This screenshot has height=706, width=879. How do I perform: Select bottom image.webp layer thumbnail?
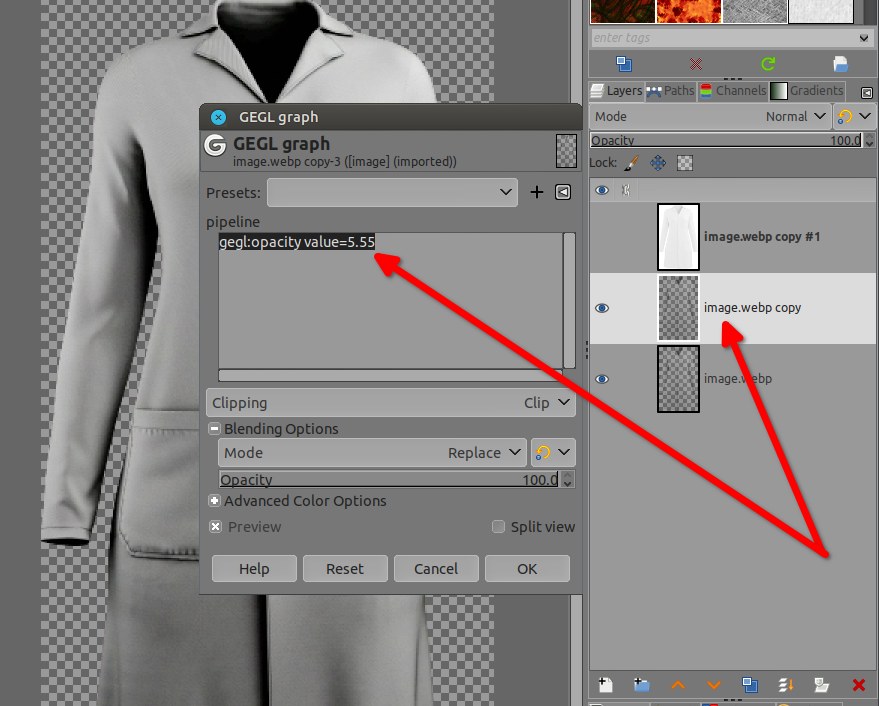[x=678, y=379]
